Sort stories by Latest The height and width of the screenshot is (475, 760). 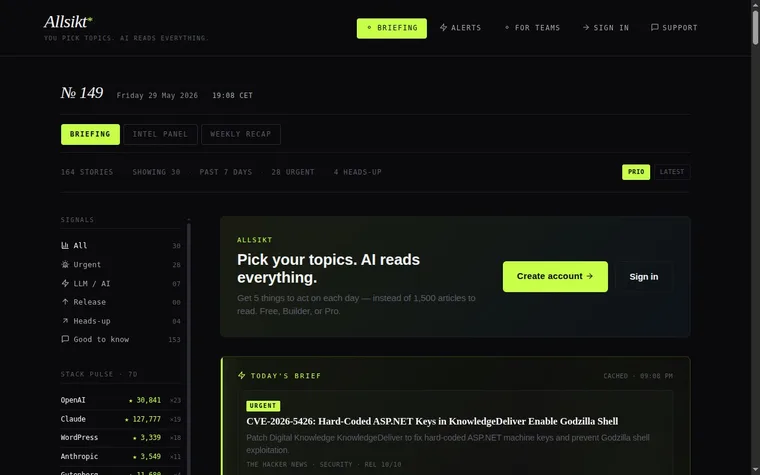pyautogui.click(x=672, y=172)
